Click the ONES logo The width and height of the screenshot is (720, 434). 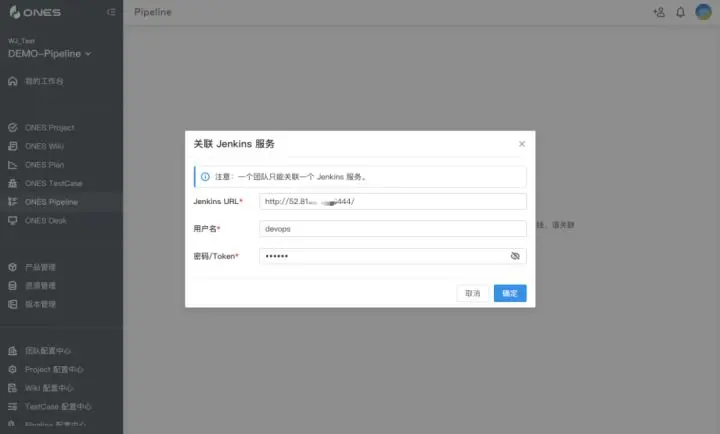pyautogui.click(x=35, y=12)
